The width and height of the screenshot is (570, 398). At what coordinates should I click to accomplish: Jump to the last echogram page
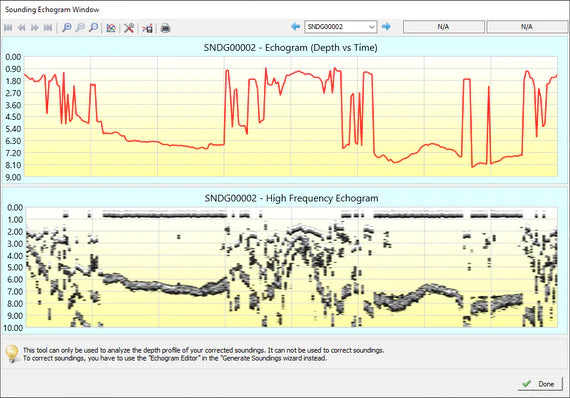(x=48, y=28)
